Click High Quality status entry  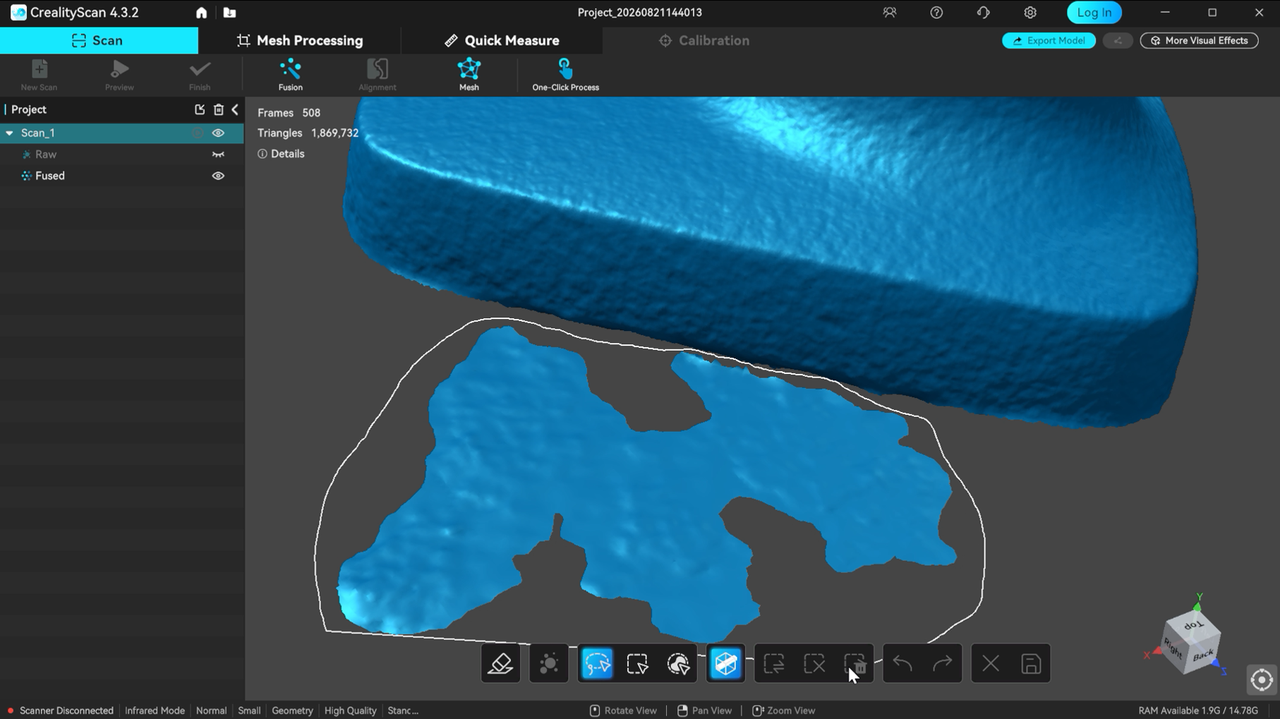pyautogui.click(x=350, y=711)
